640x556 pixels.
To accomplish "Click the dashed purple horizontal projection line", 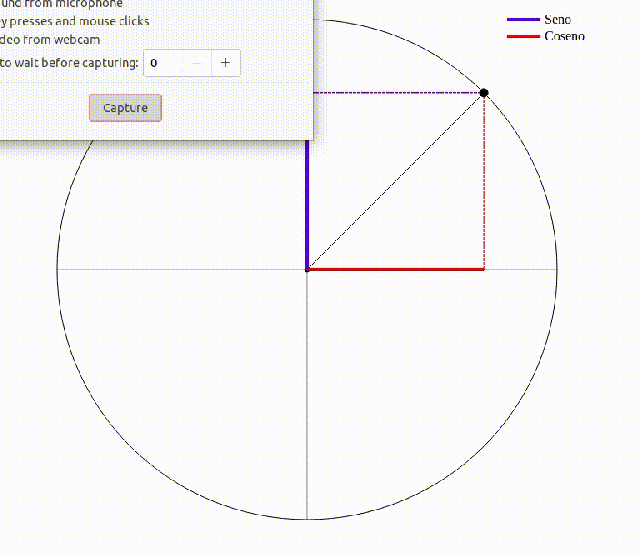I will coord(400,93).
